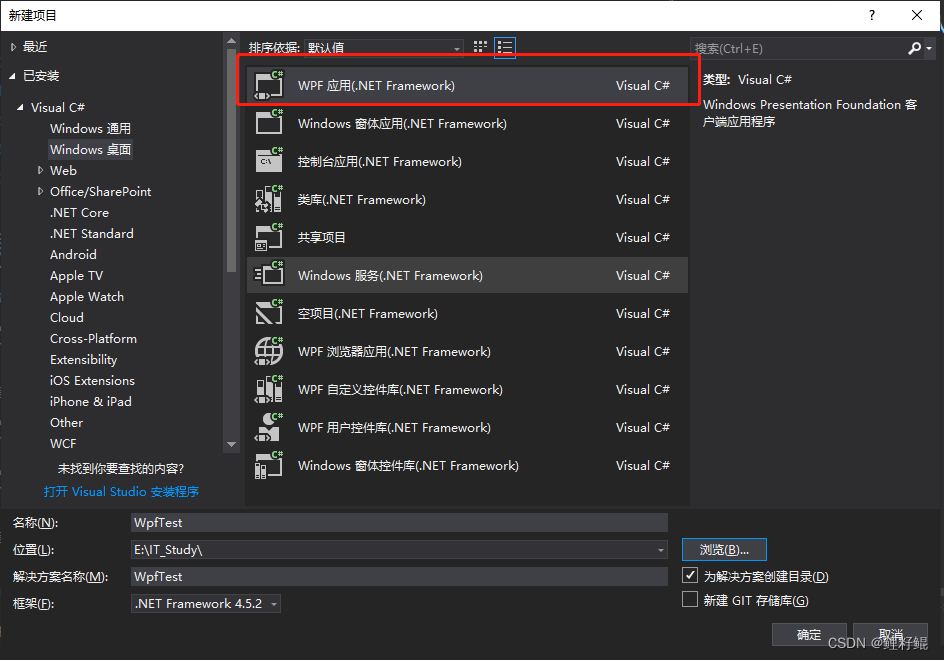Screen dimensions: 944x660
Task: Collapse the Visual C# tree node
Action: click(23, 107)
